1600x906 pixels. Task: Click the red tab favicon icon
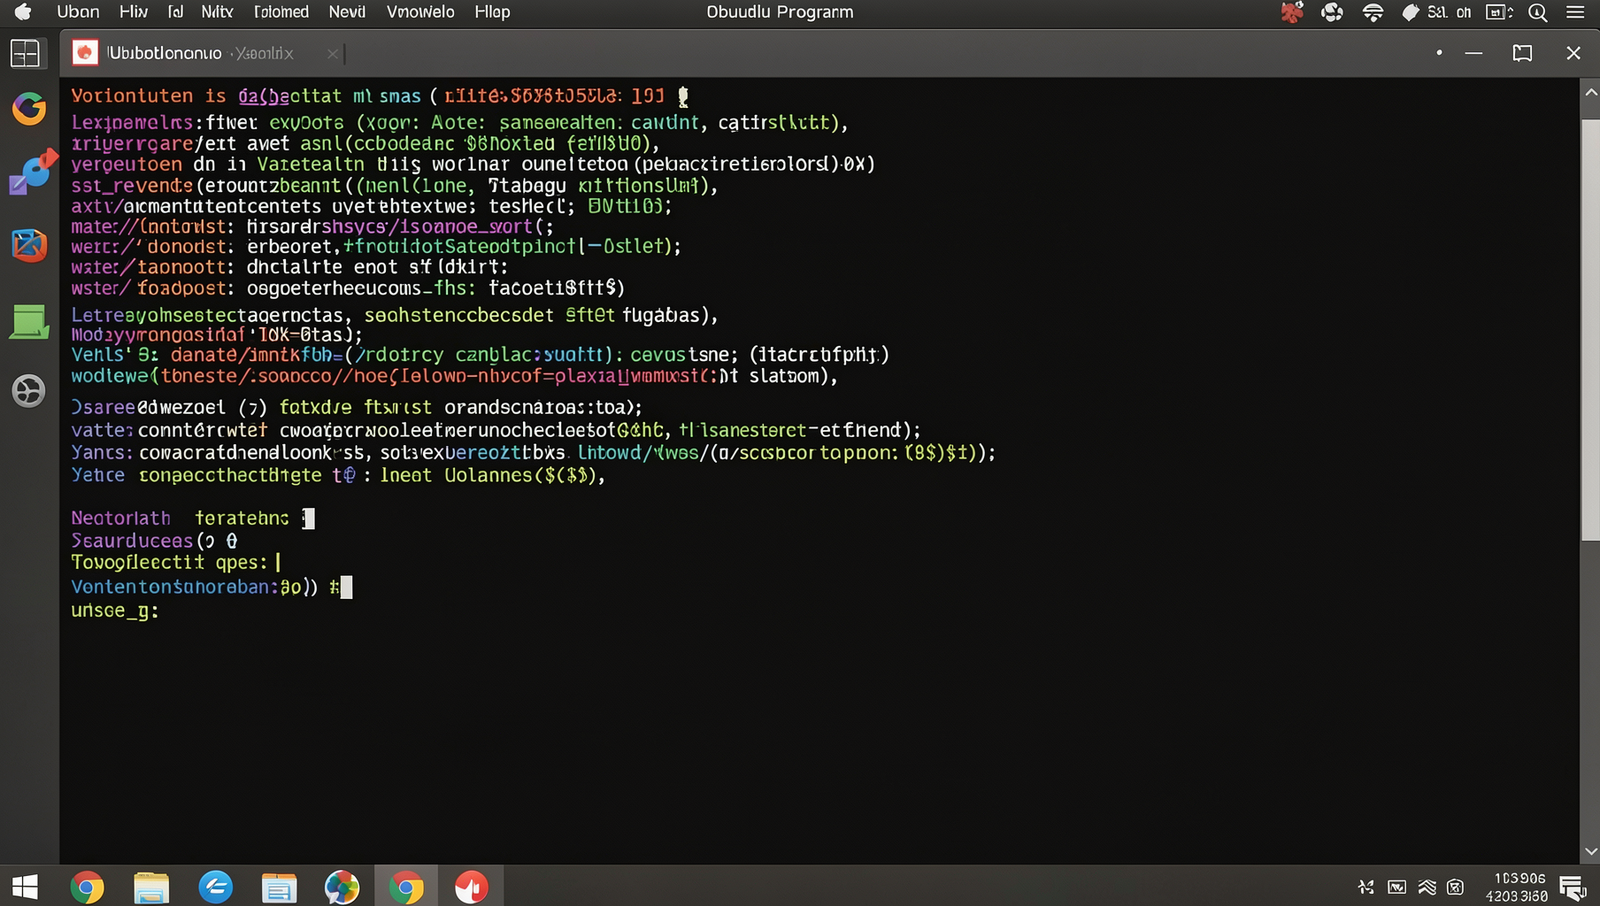point(86,53)
